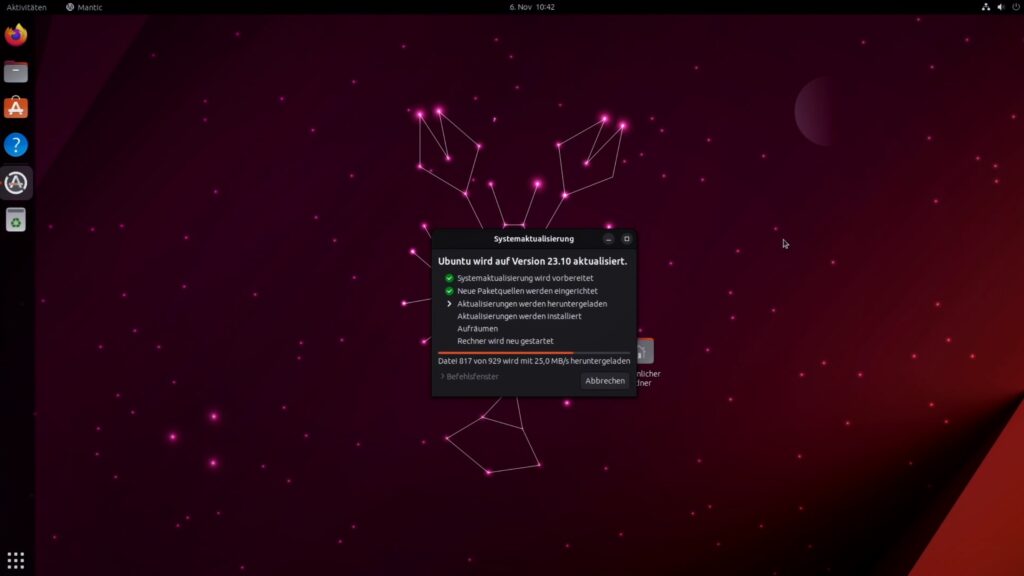Open the clock showing 6. Nov 10:42
1024x576 pixels.
coord(532,7)
